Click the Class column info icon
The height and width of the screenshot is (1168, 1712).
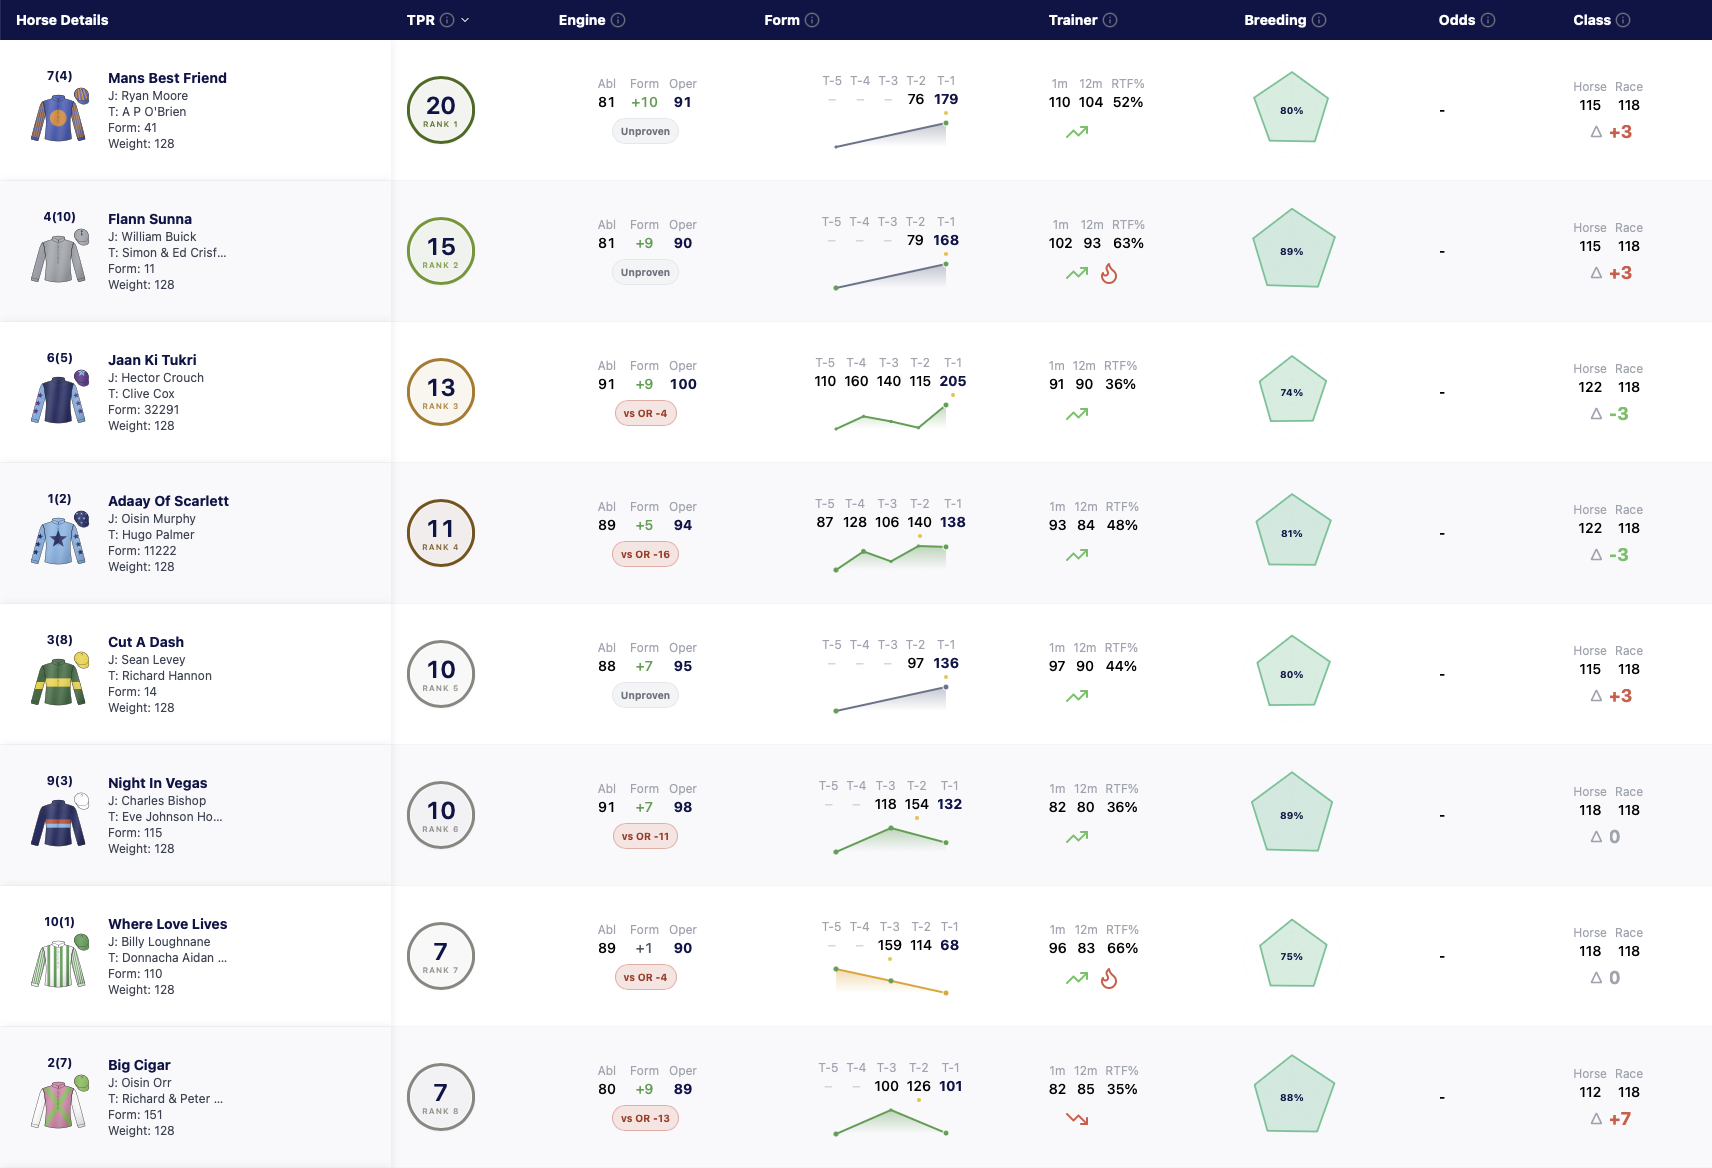pyautogui.click(x=1623, y=20)
